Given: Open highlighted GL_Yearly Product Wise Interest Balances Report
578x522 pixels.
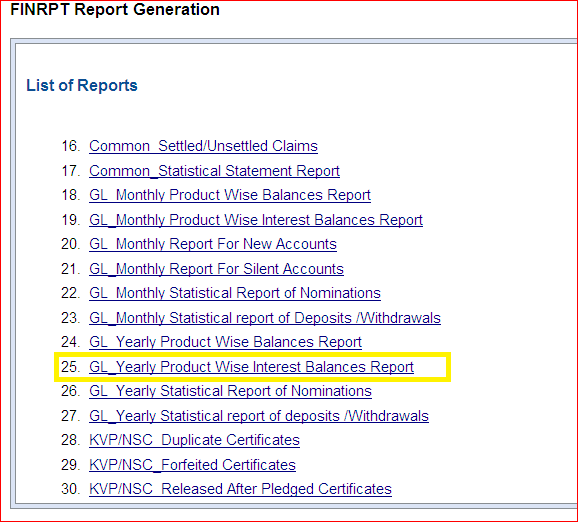Looking at the screenshot, I should coord(251,367).
